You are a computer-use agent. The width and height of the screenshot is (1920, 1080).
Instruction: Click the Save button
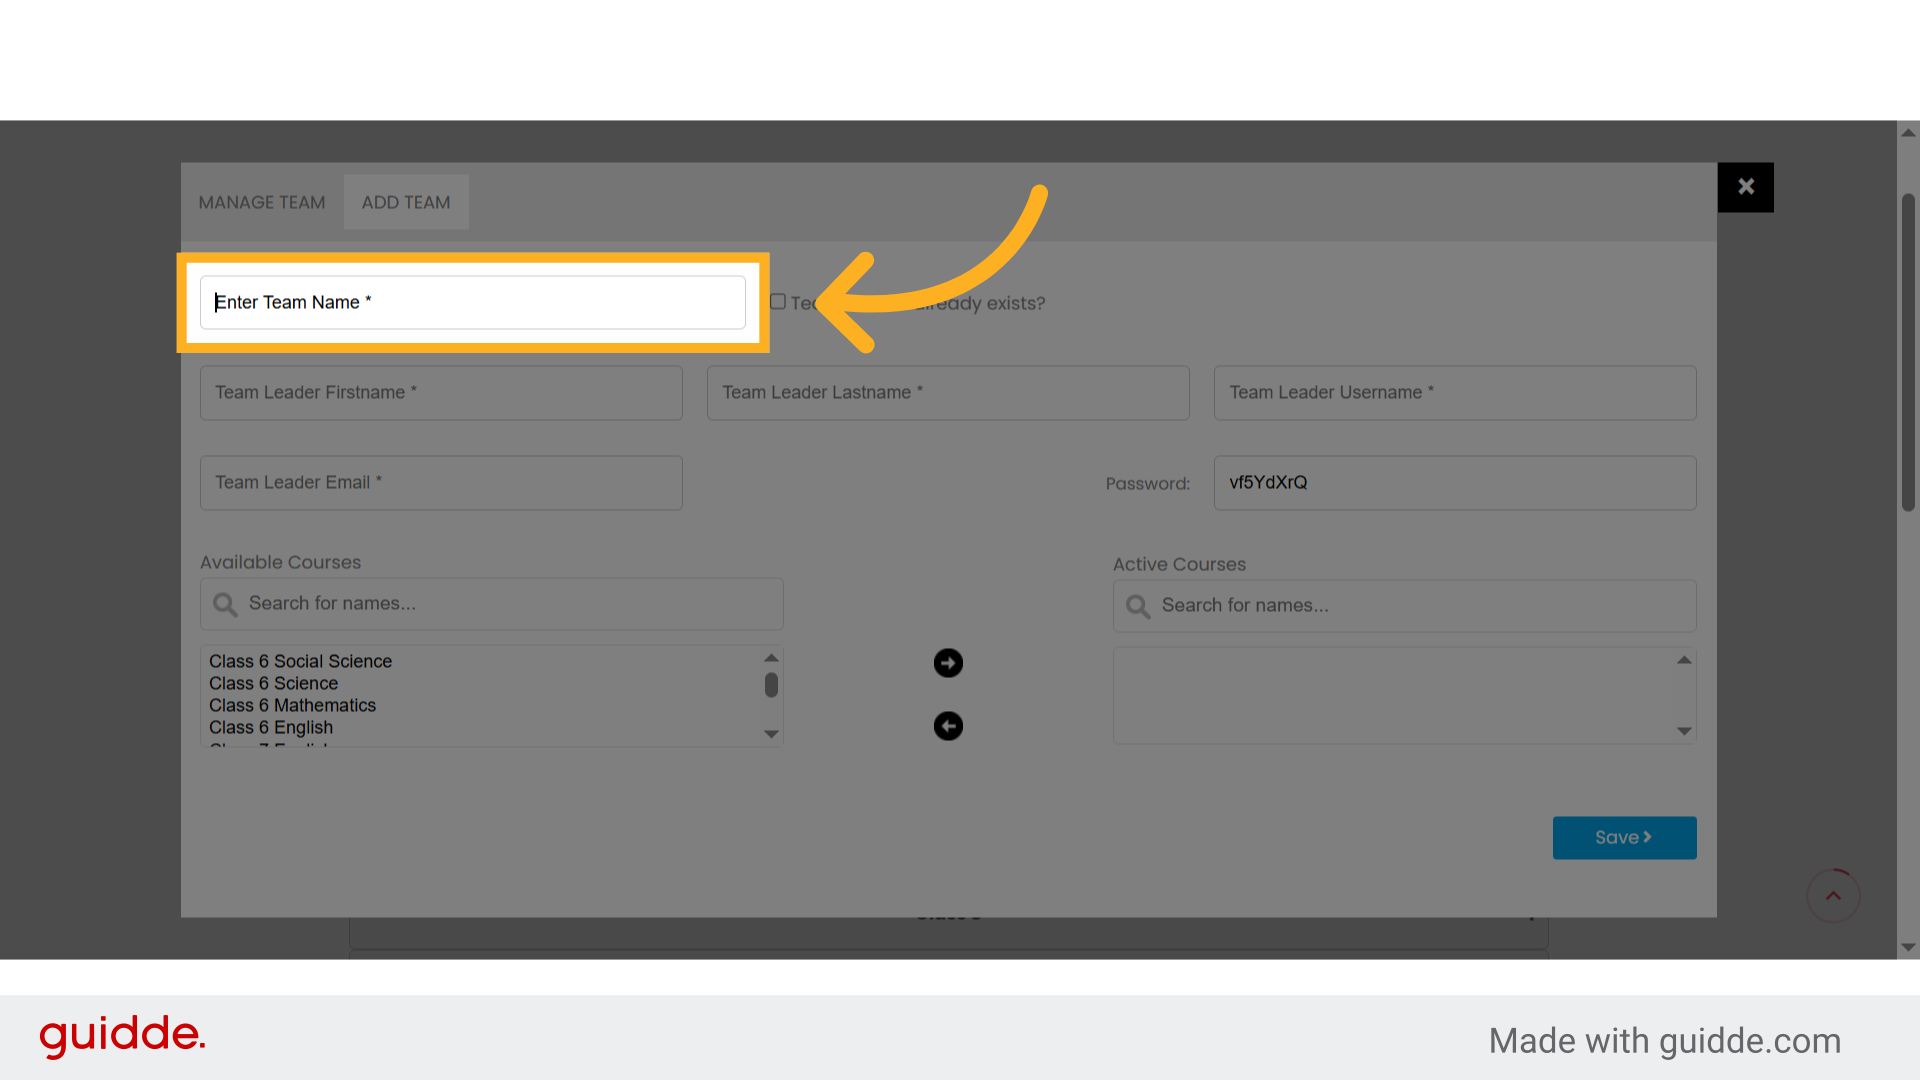[x=1624, y=837]
